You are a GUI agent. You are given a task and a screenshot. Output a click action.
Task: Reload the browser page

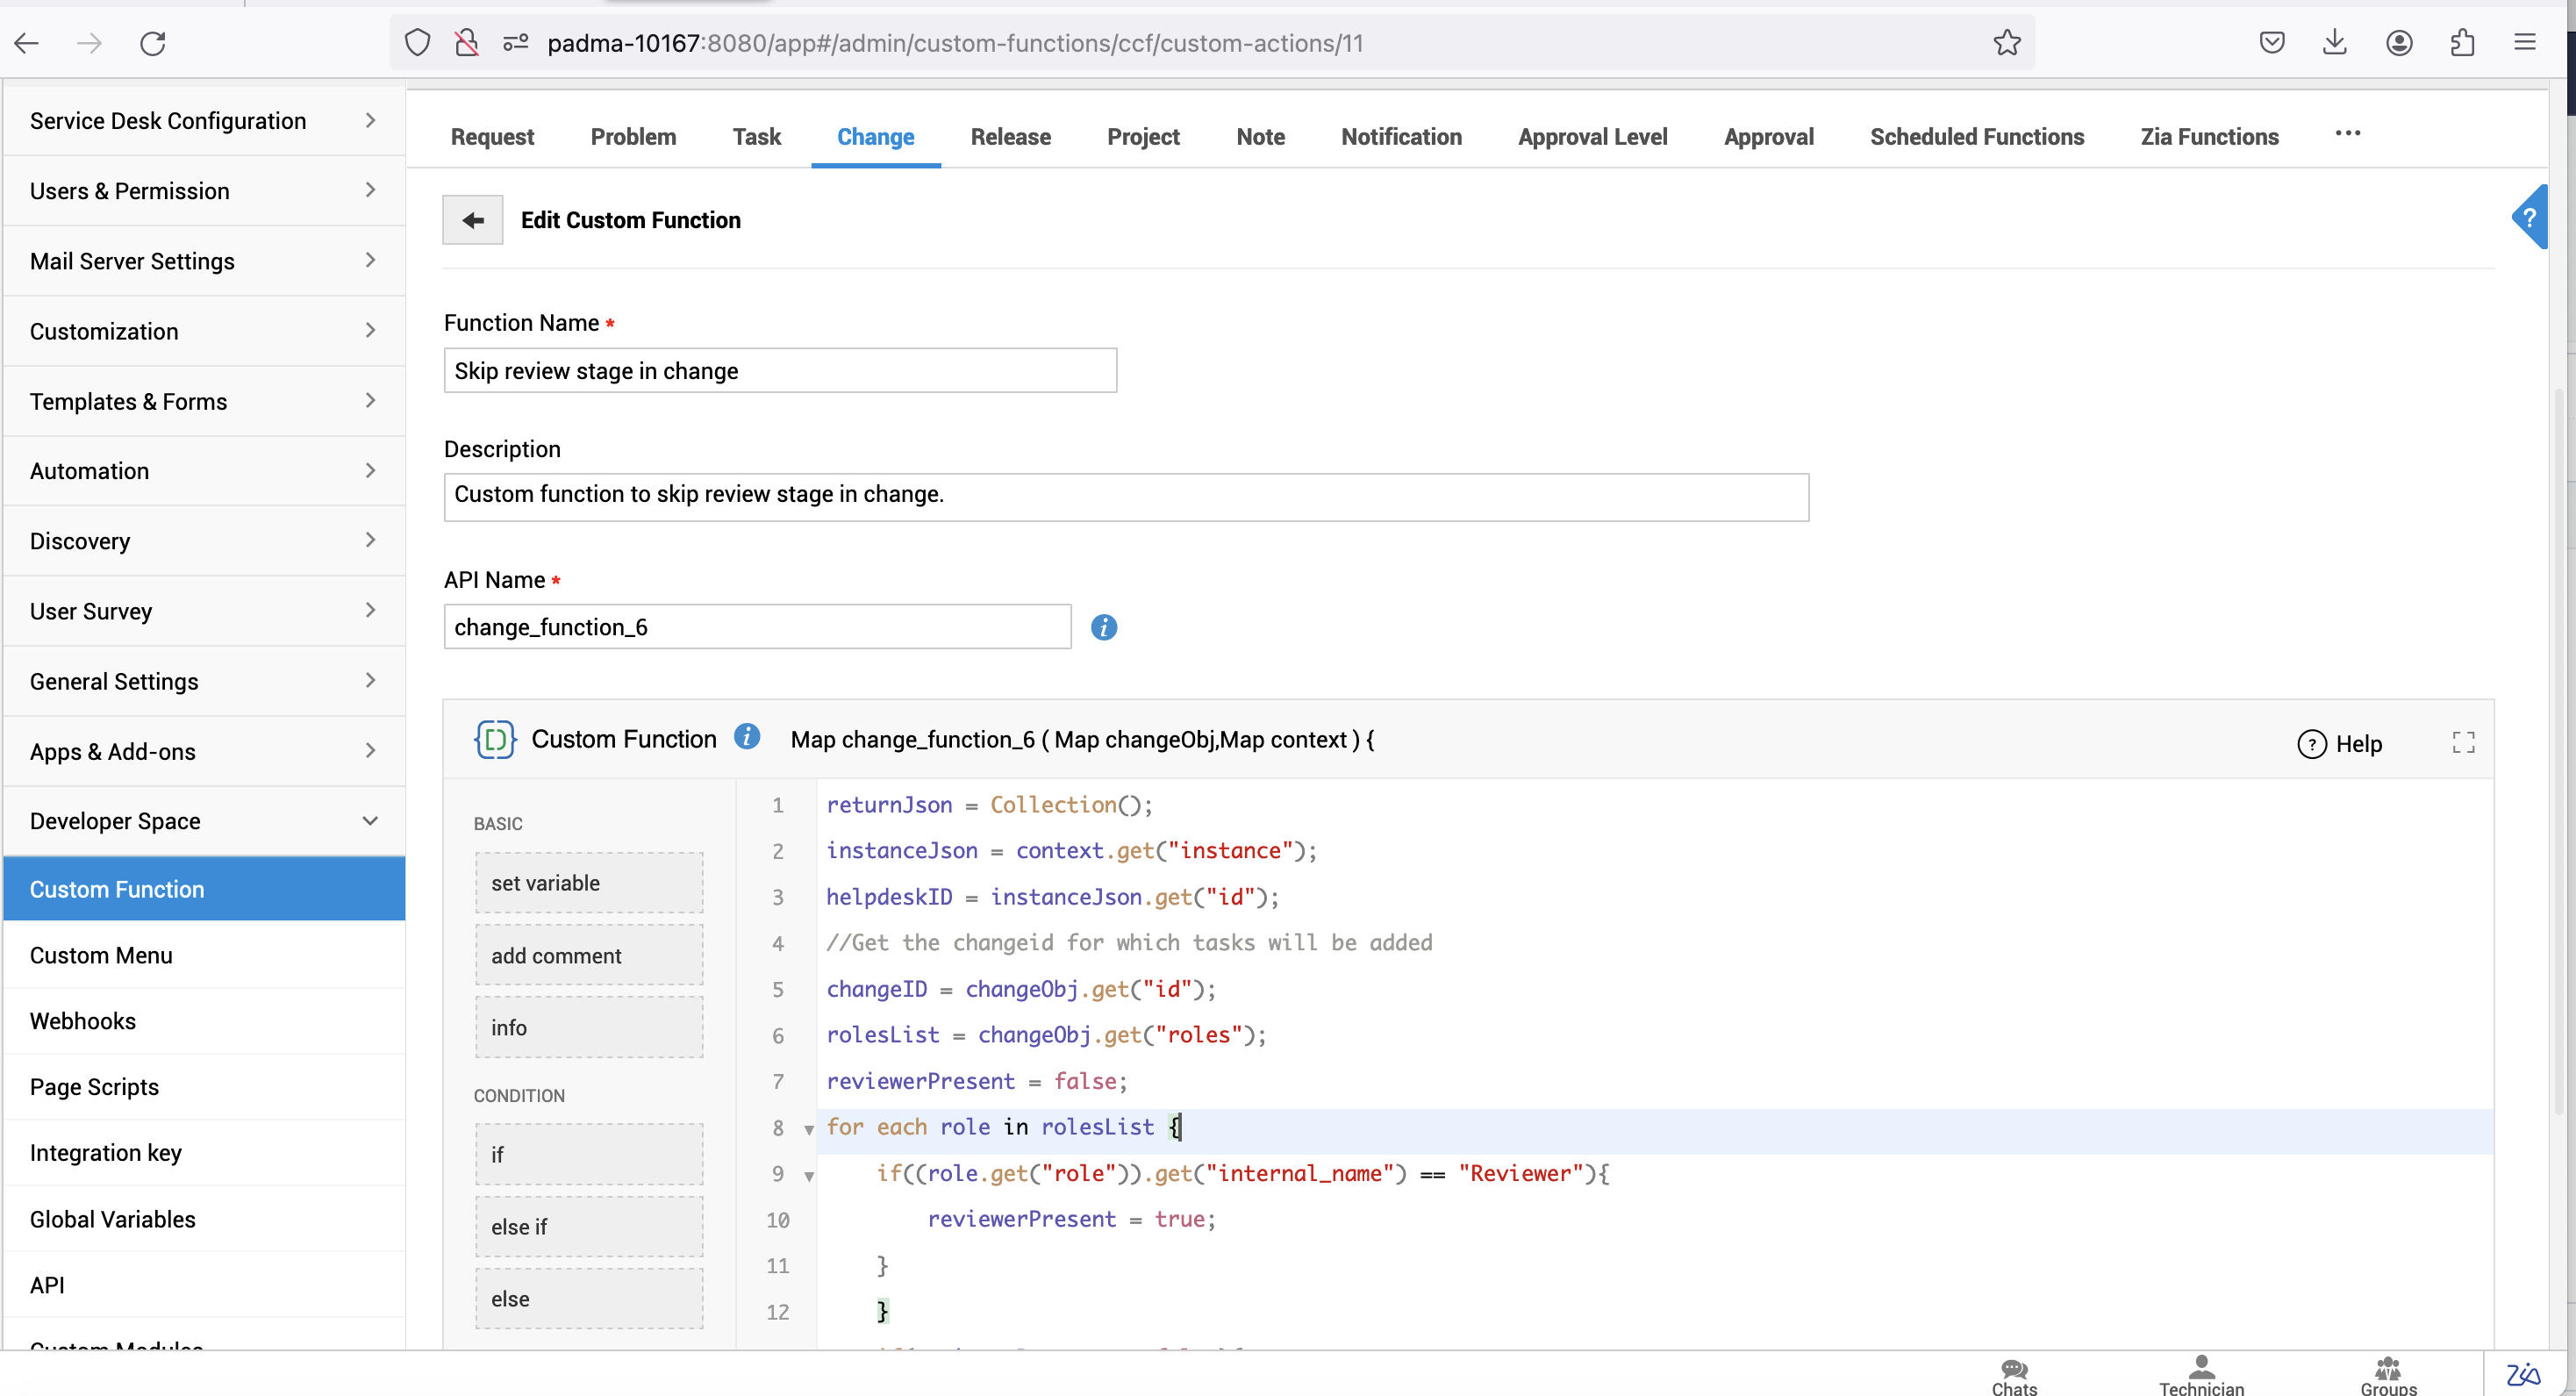tap(153, 43)
